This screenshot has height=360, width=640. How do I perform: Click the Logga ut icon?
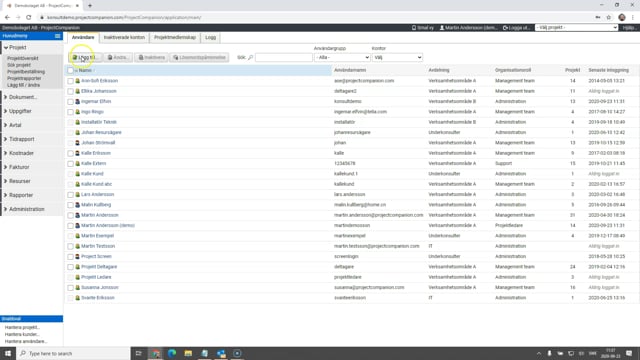tap(505, 28)
